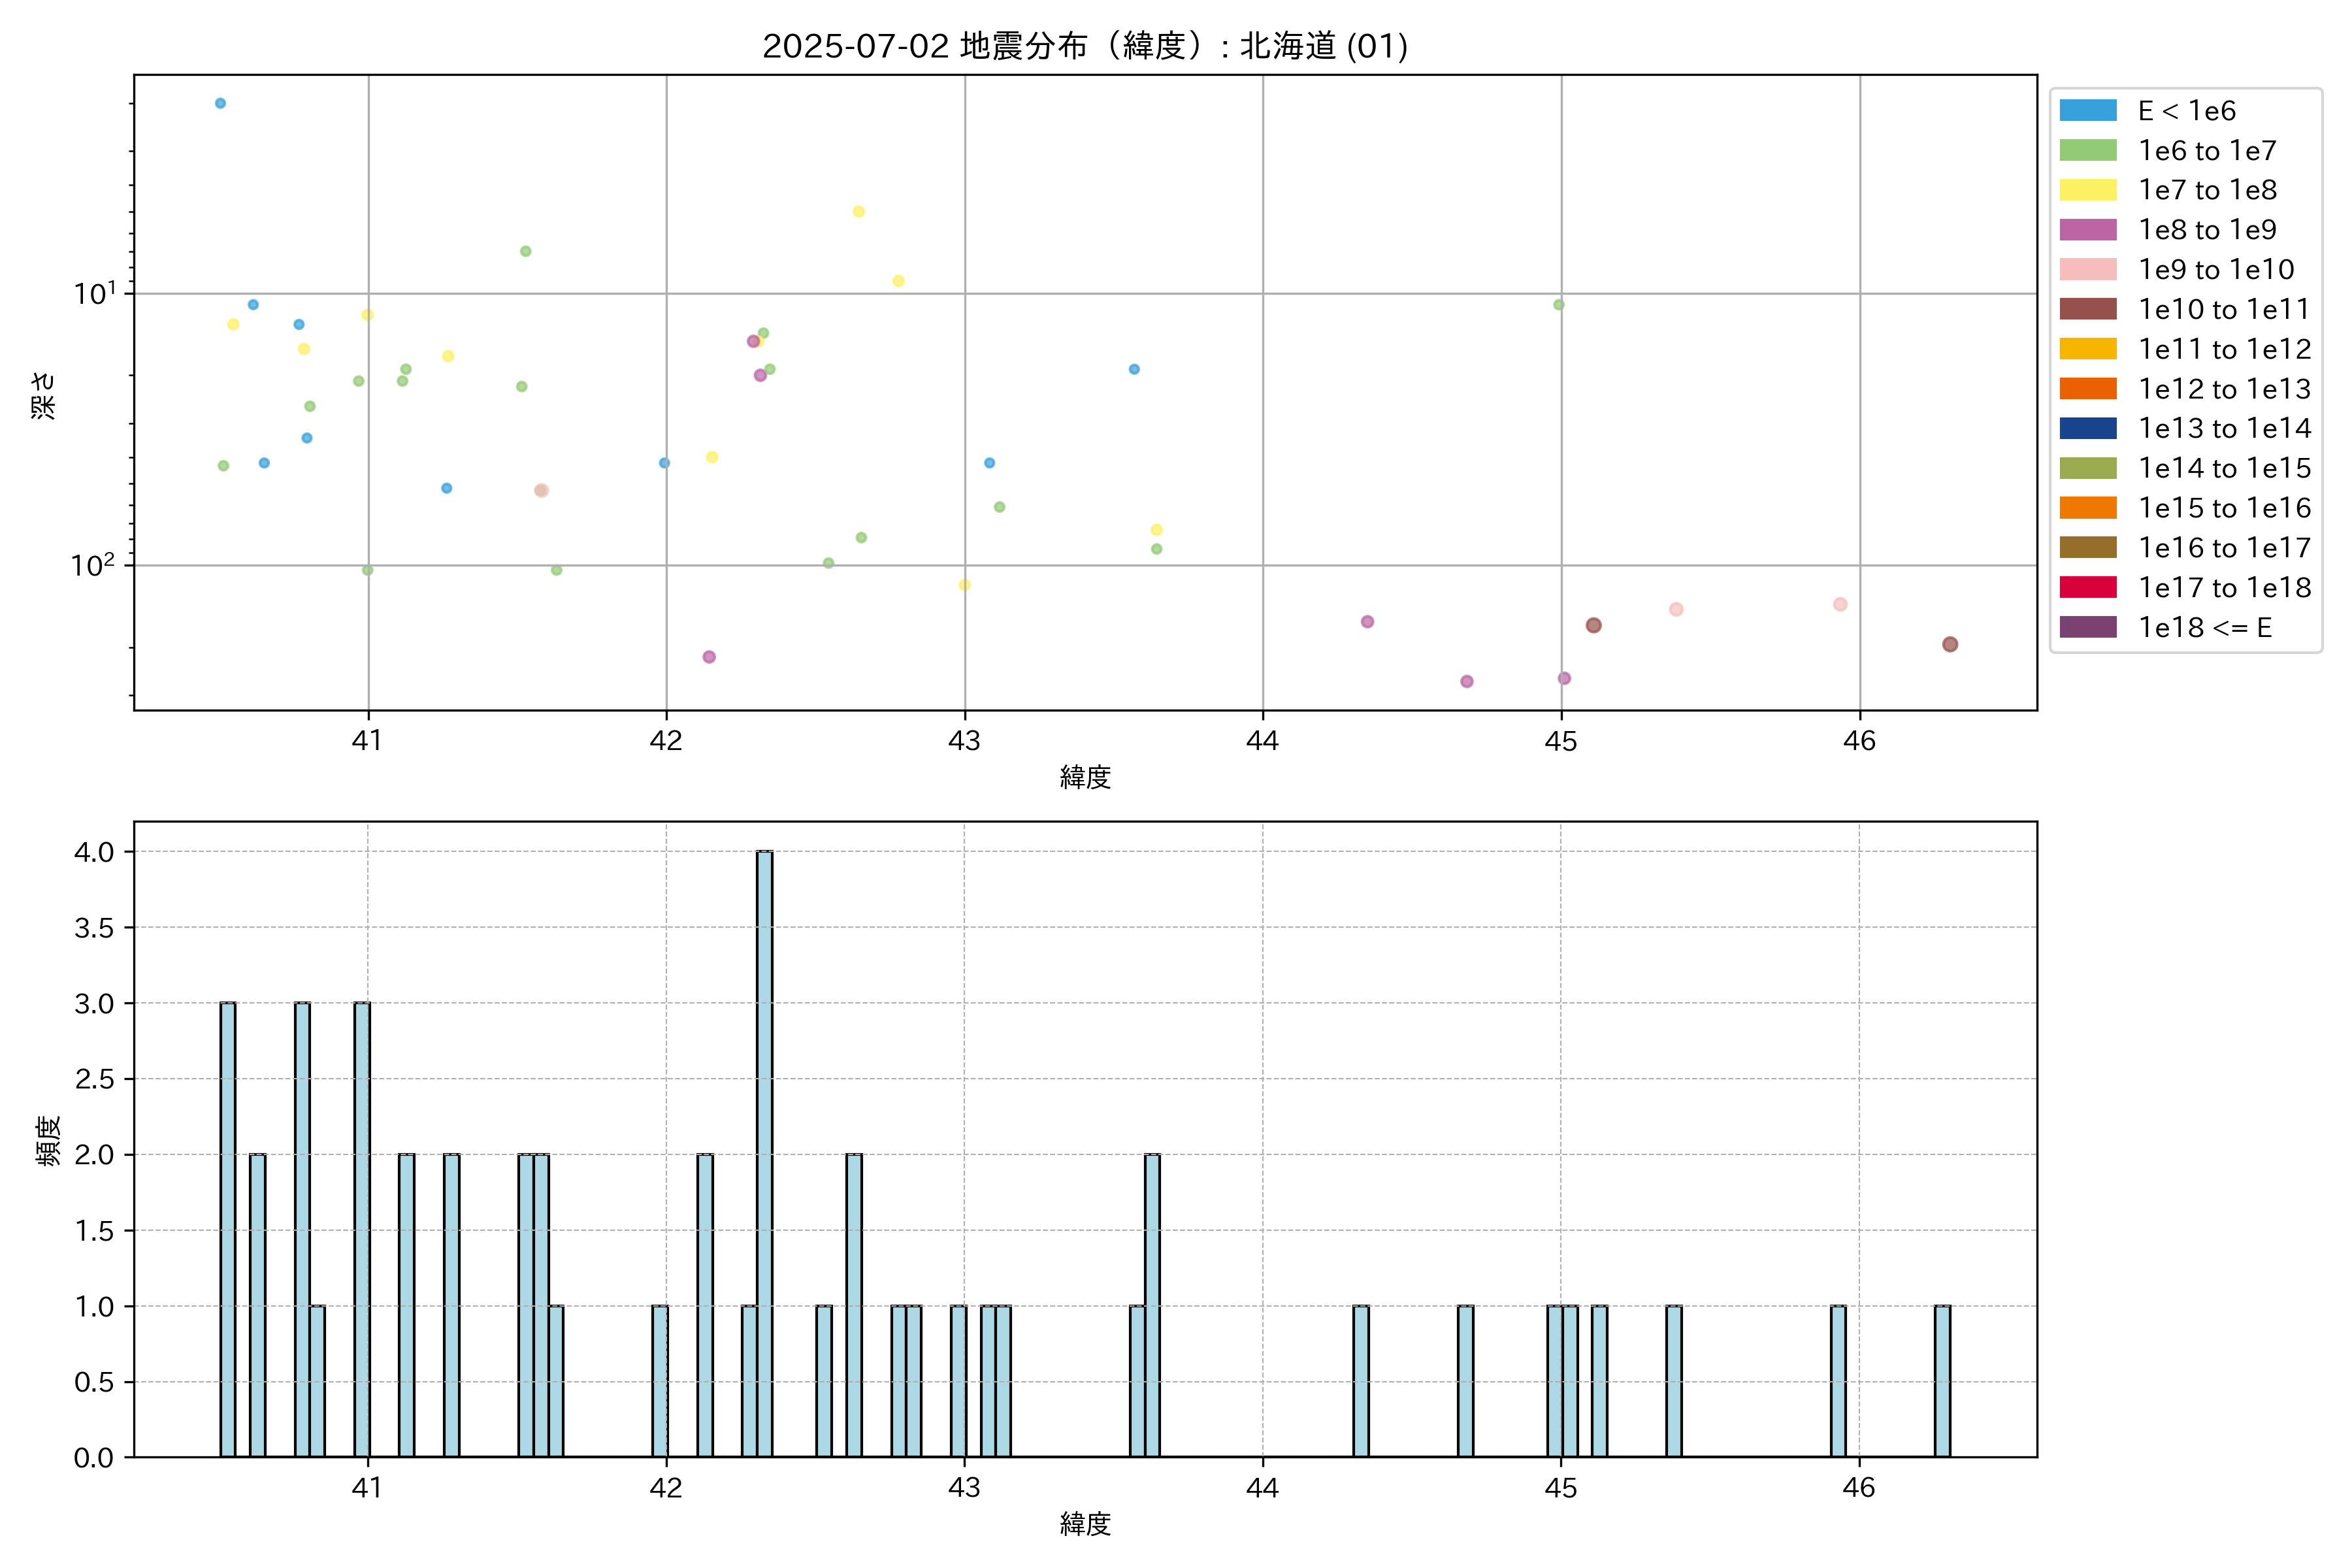Click the 頻度 y-axis label
2352x1568 pixels.
(x=47, y=1140)
